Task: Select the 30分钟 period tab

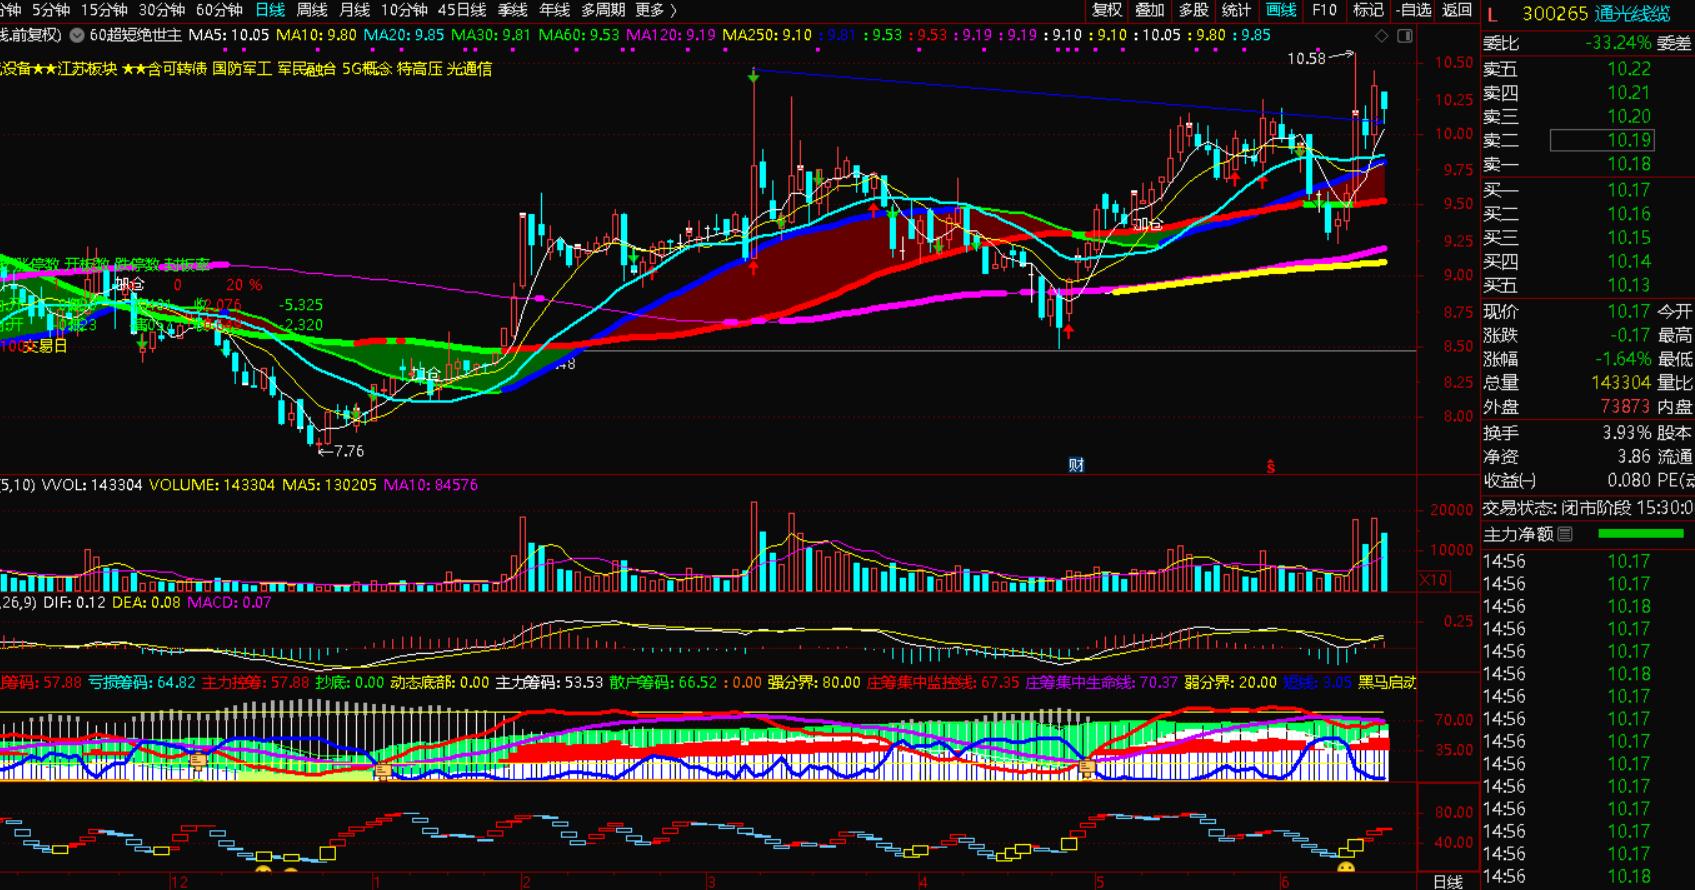Action: point(162,10)
